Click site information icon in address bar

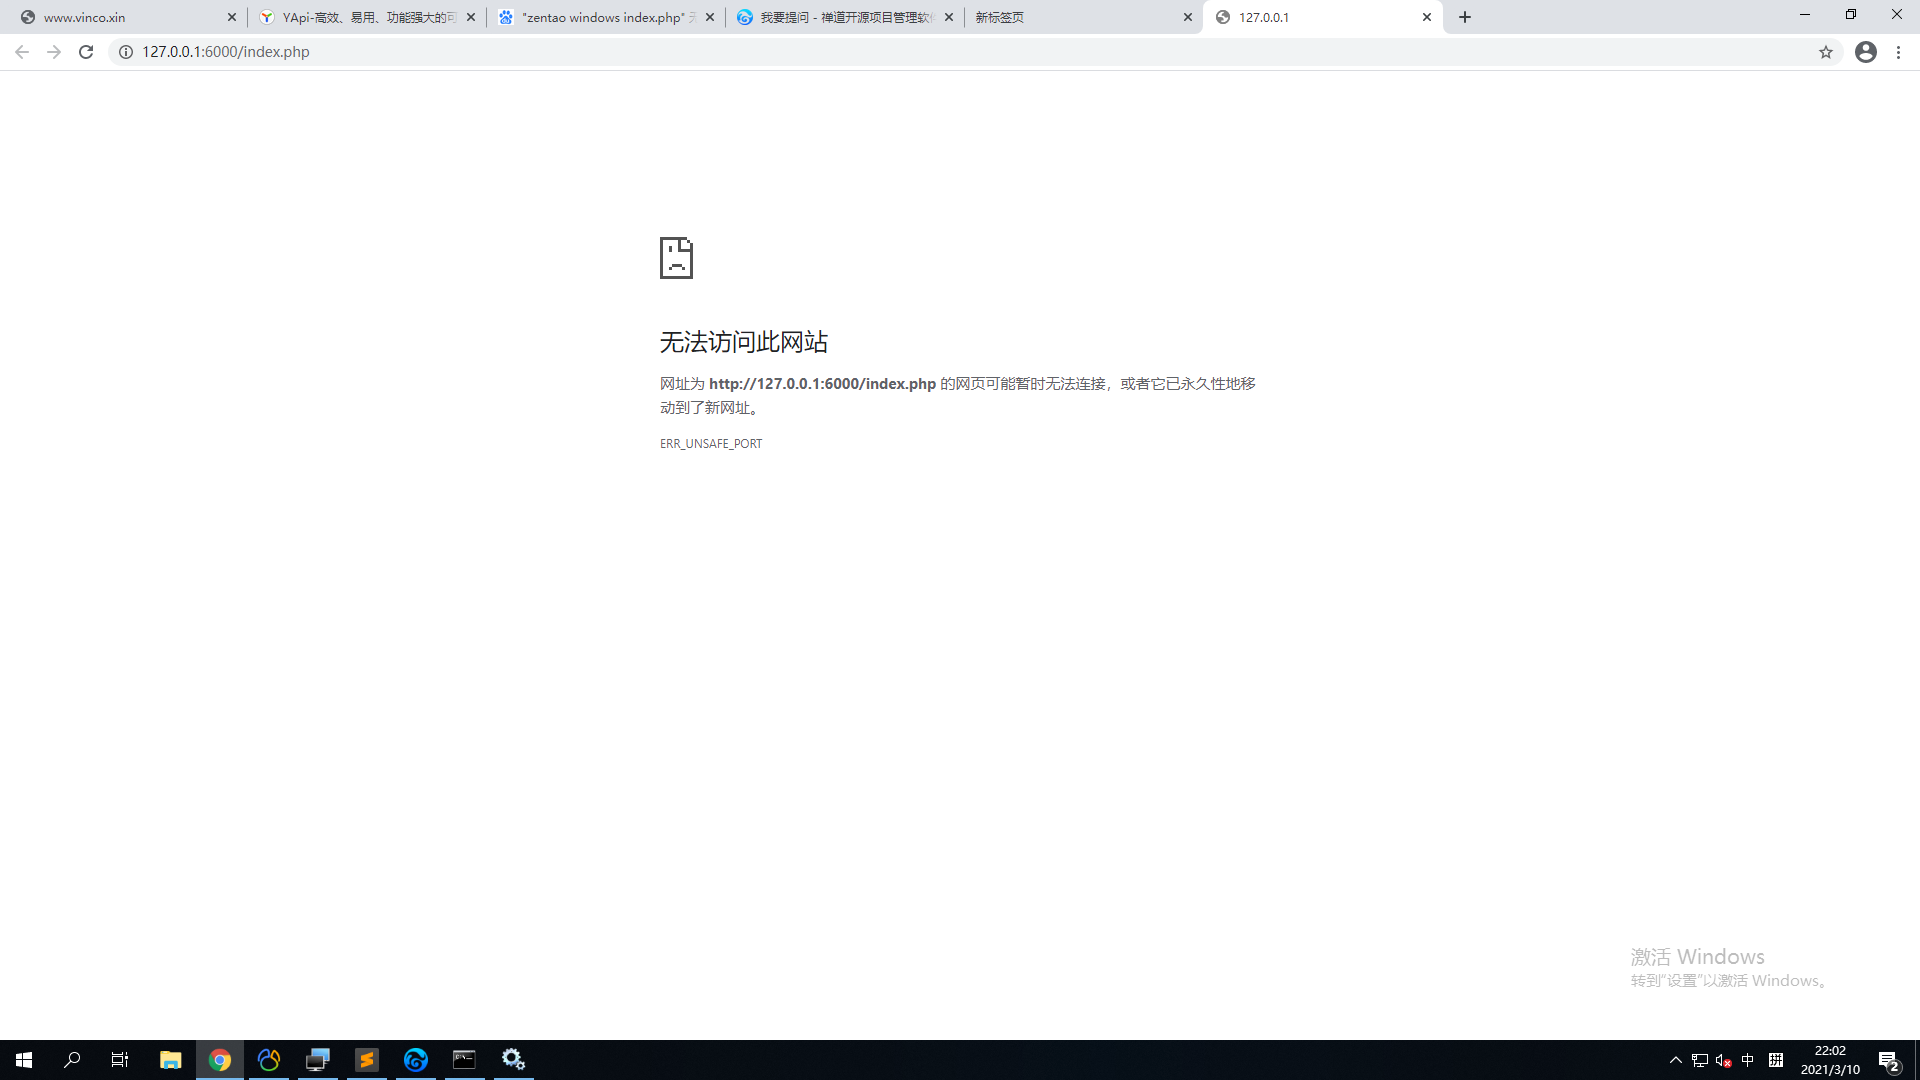coord(126,52)
